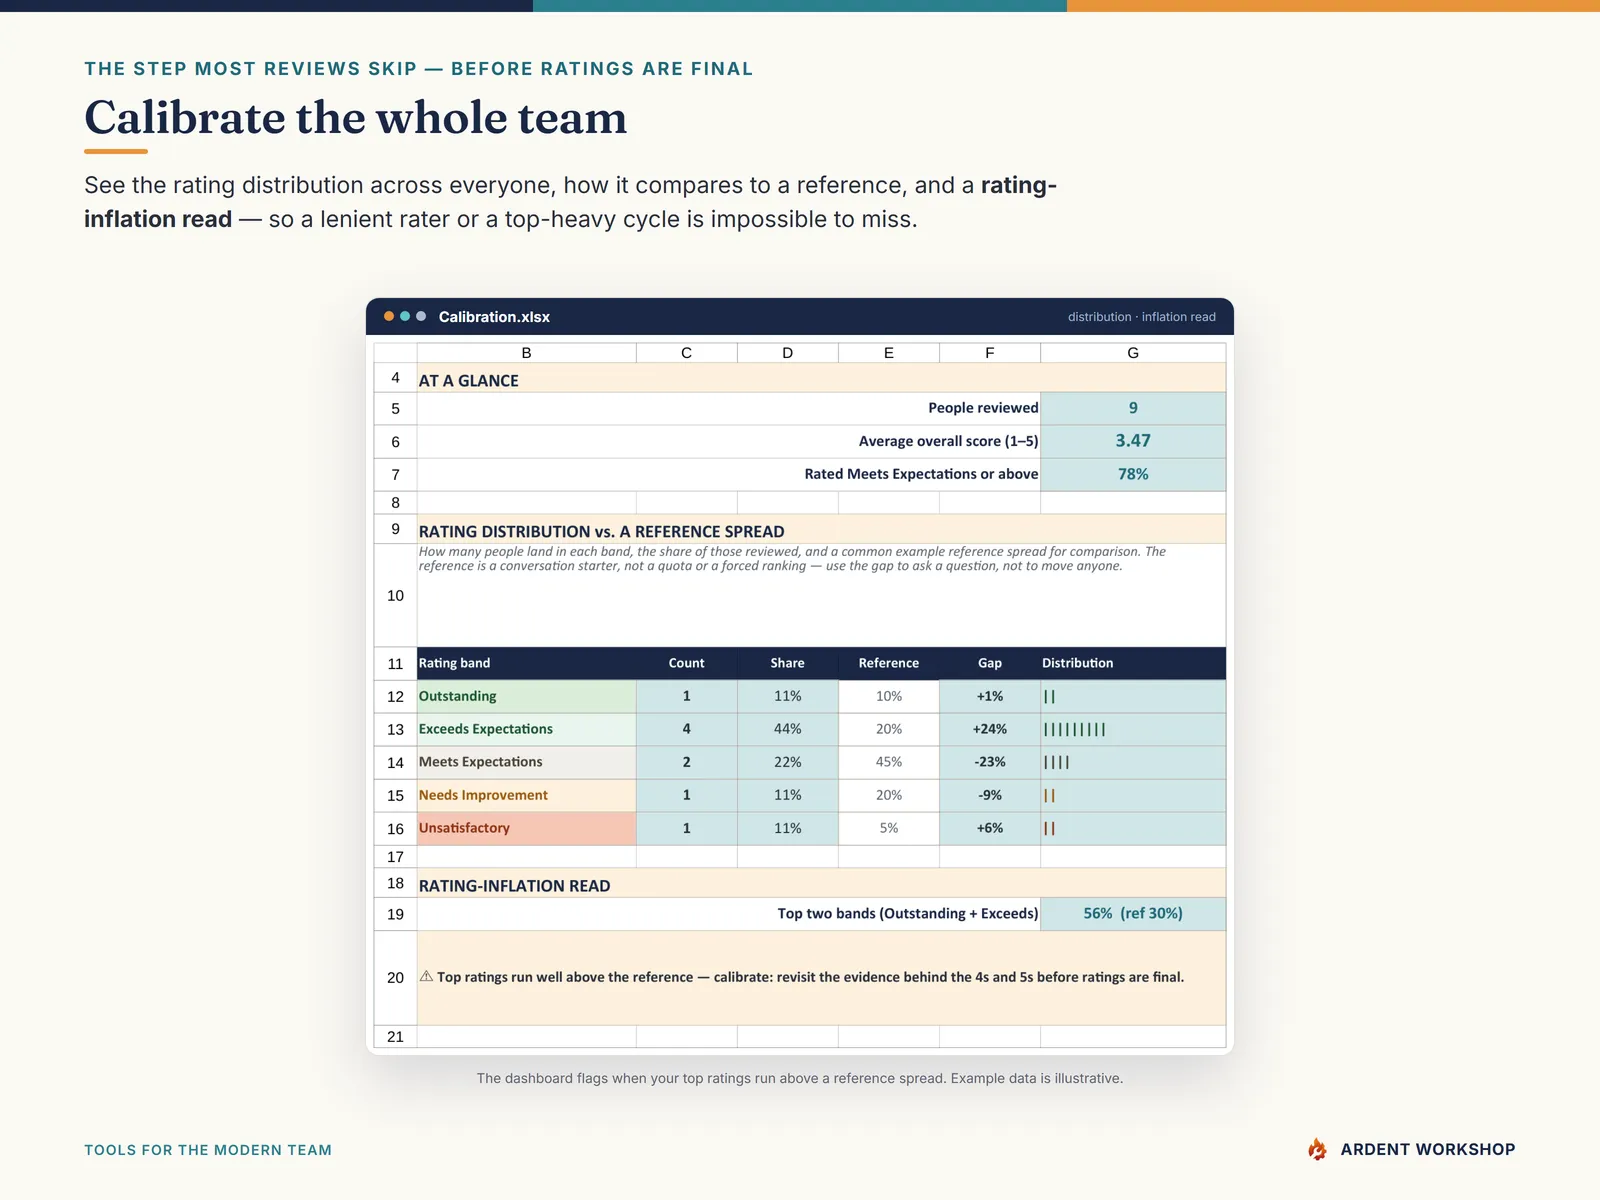
Task: Click 'Average overall score (1–5)' label
Action: tap(948, 441)
